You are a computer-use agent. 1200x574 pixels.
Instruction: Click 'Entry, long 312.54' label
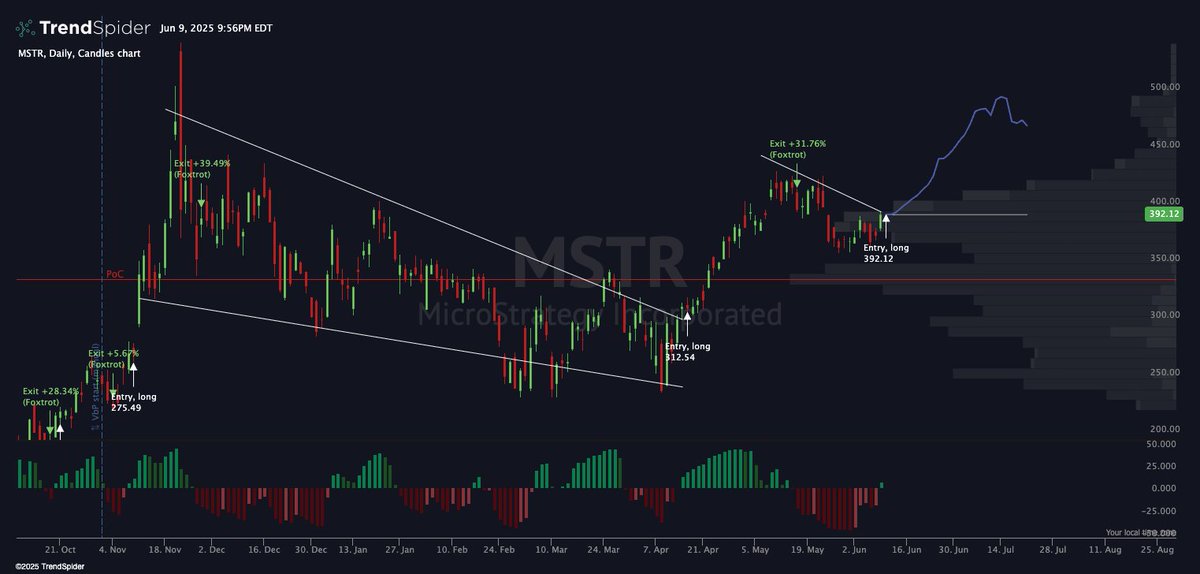688,351
